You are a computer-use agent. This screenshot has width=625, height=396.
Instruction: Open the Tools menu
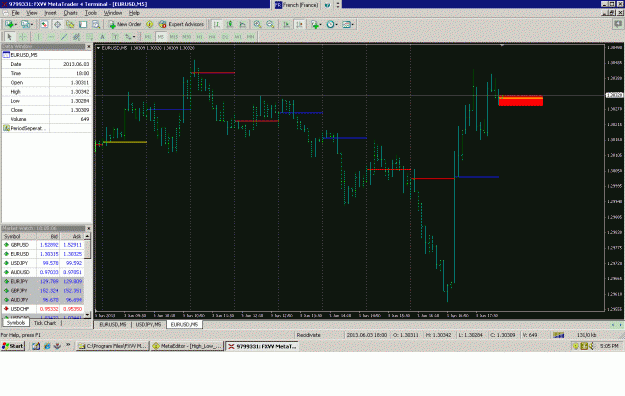pyautogui.click(x=91, y=13)
